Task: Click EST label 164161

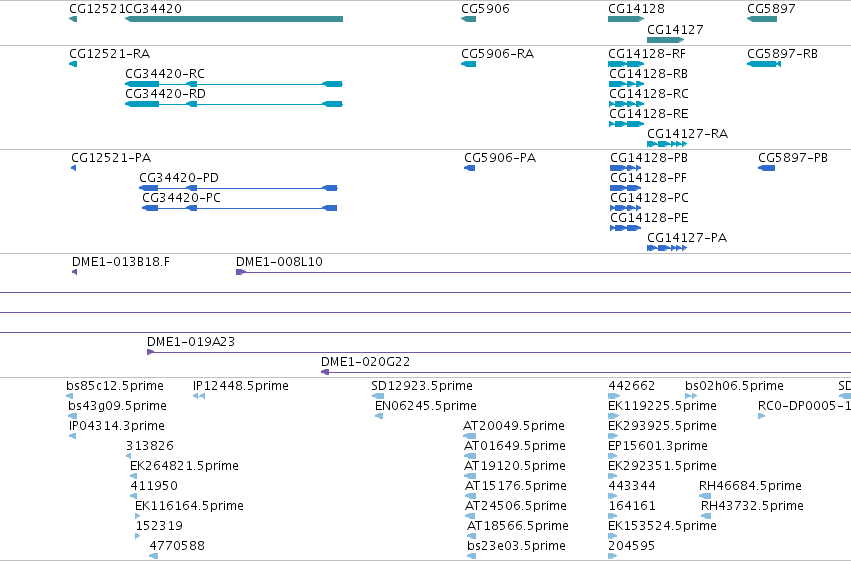Action: coord(632,506)
